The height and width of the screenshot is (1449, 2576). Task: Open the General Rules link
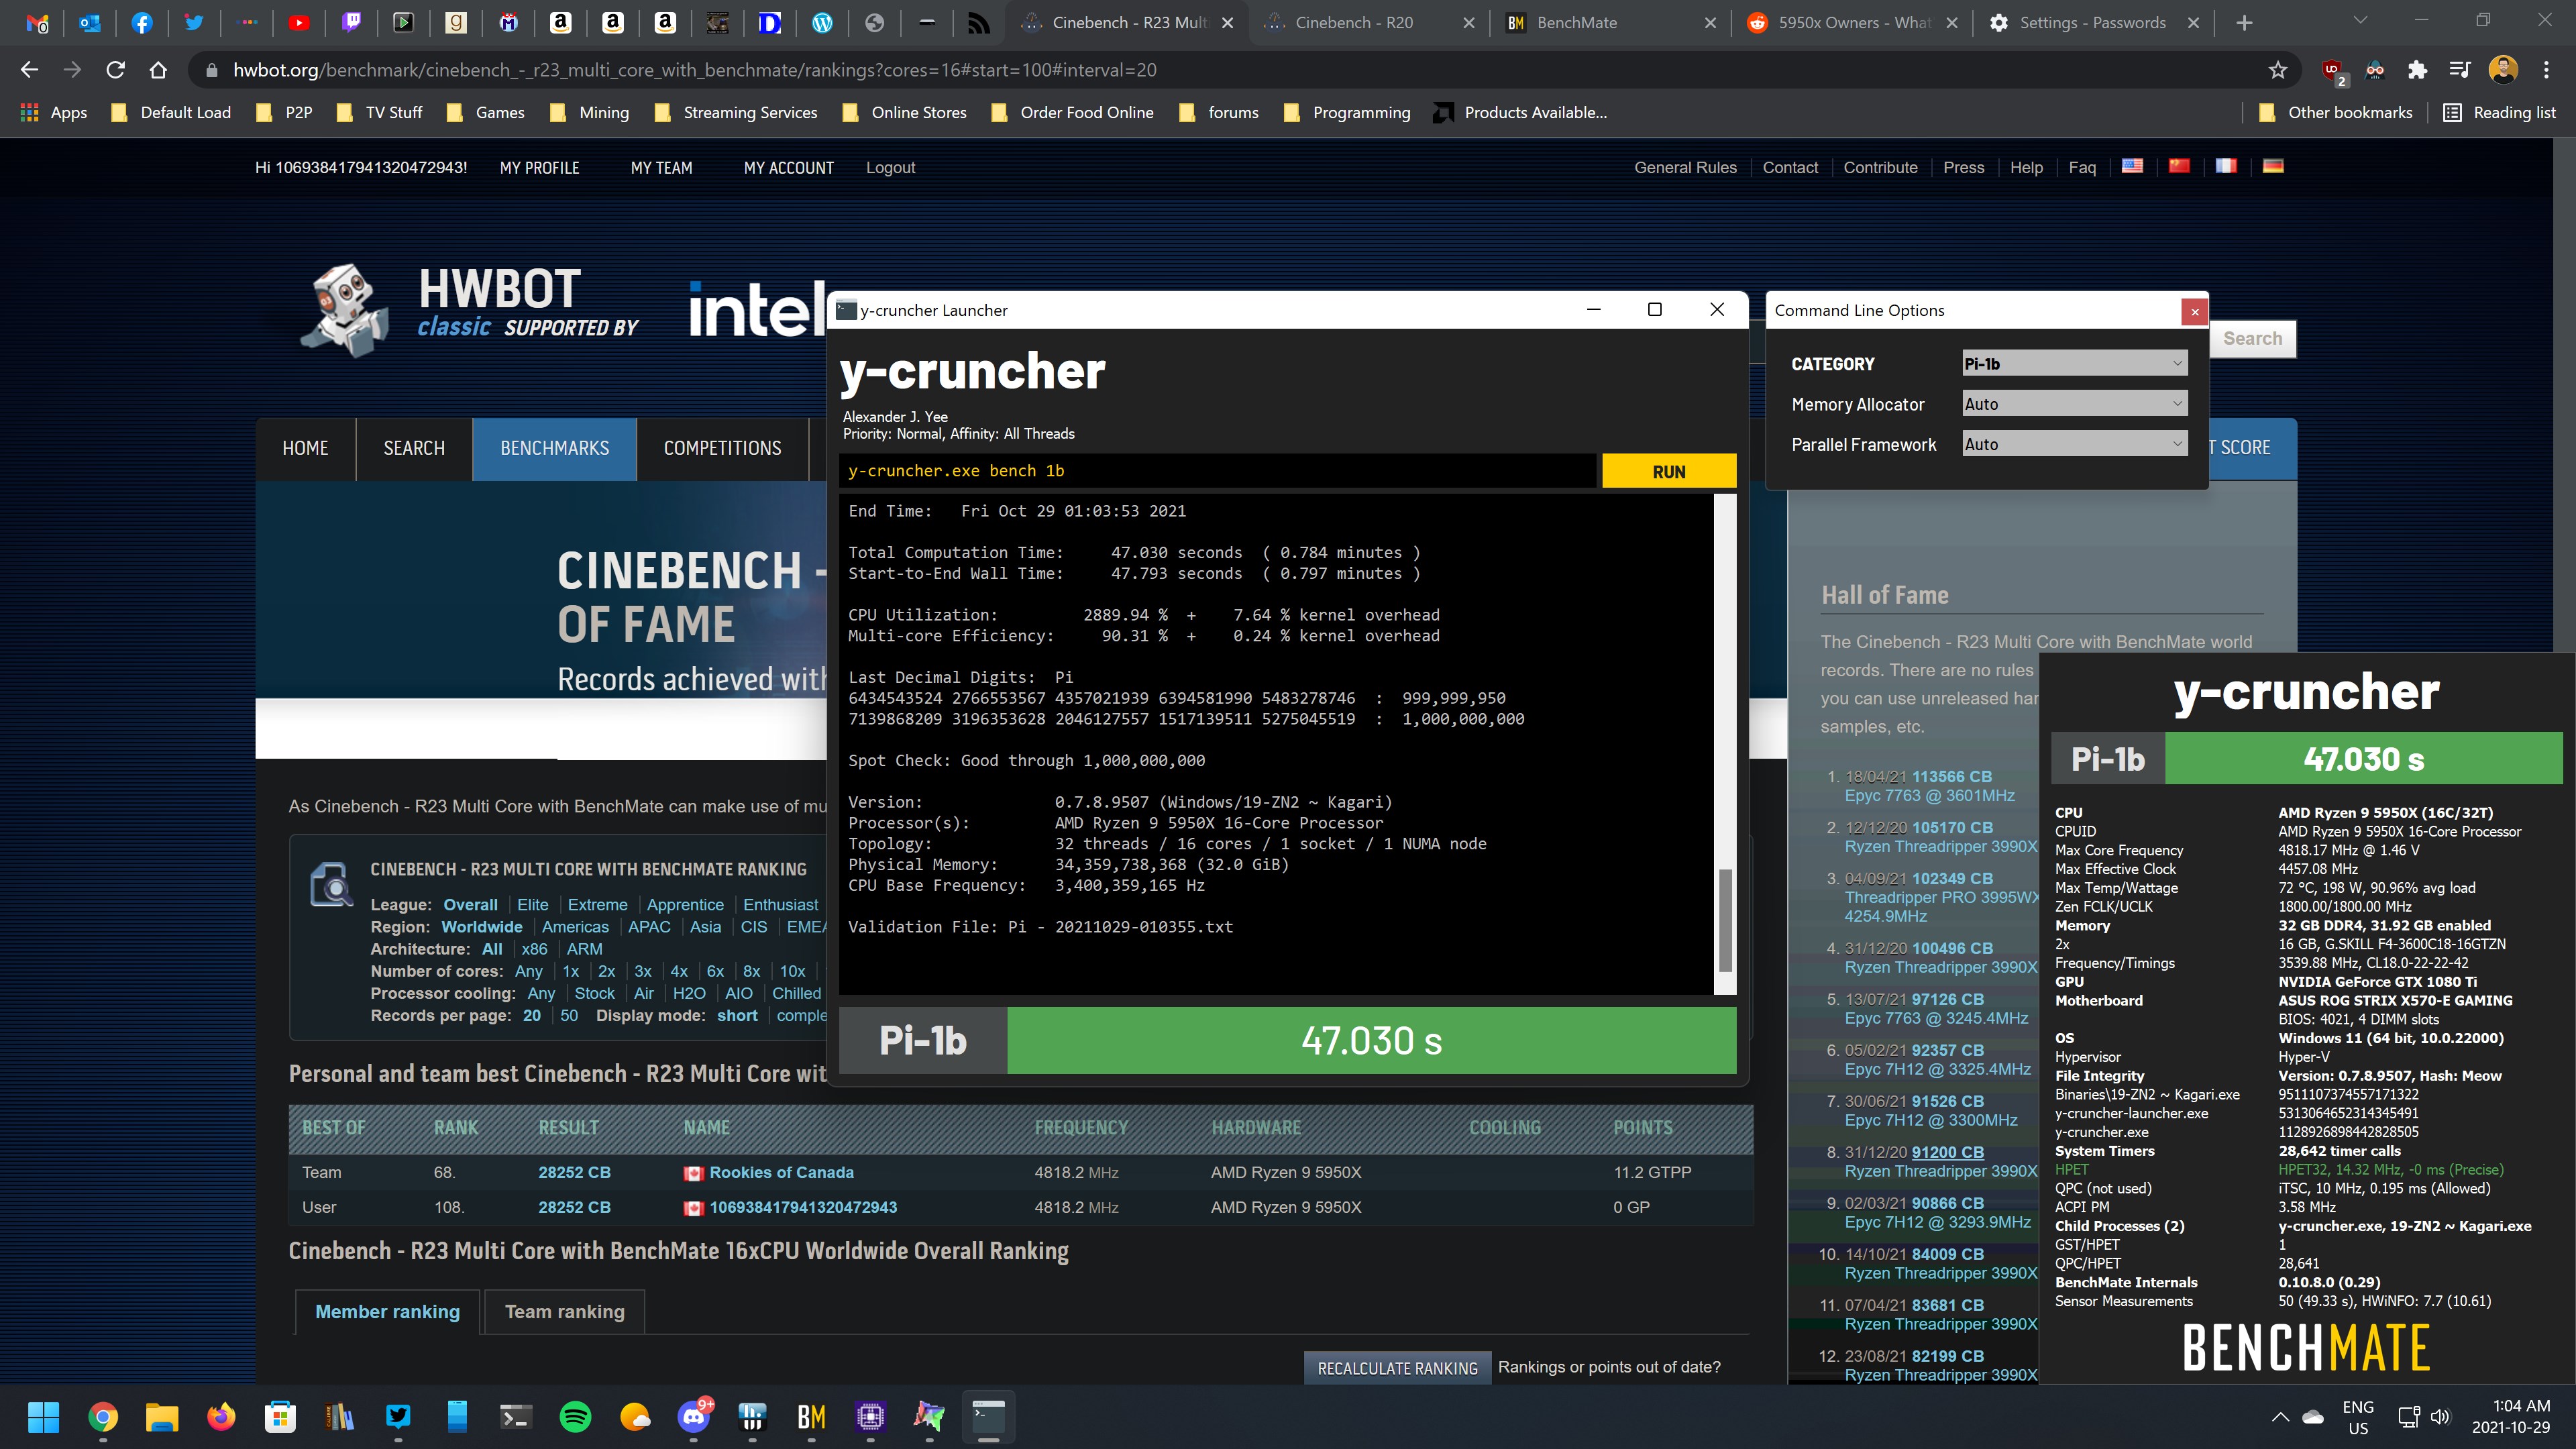pos(1685,168)
